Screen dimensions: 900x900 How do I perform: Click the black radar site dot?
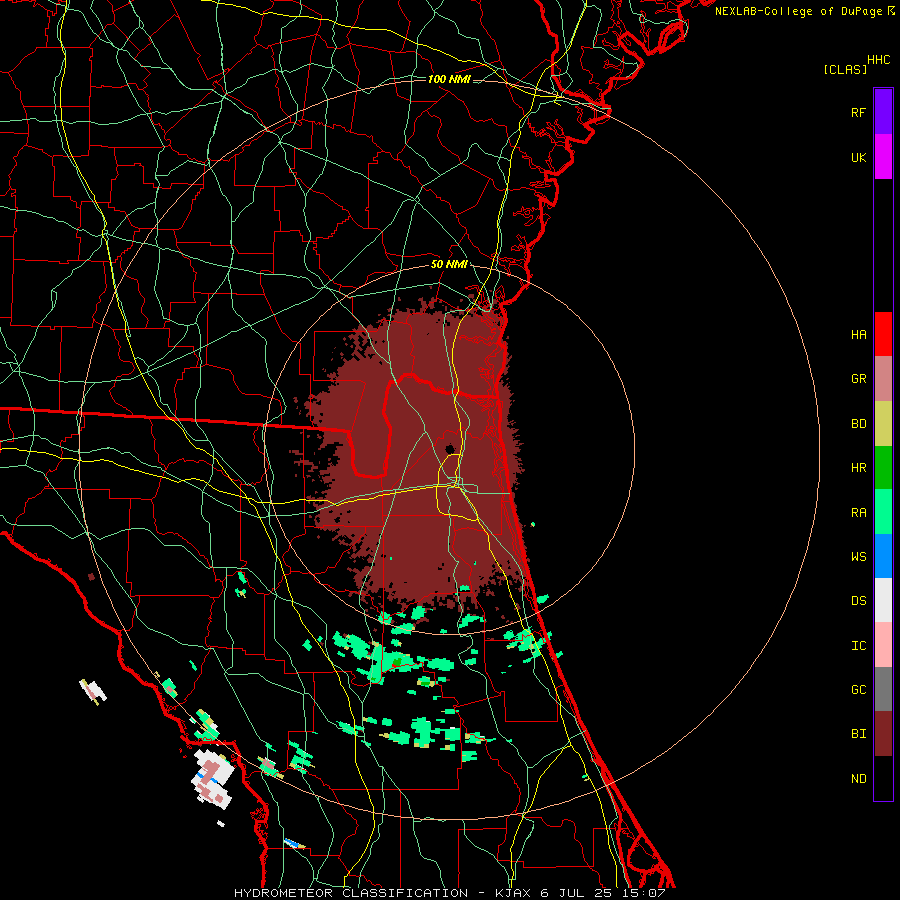[x=450, y=449]
